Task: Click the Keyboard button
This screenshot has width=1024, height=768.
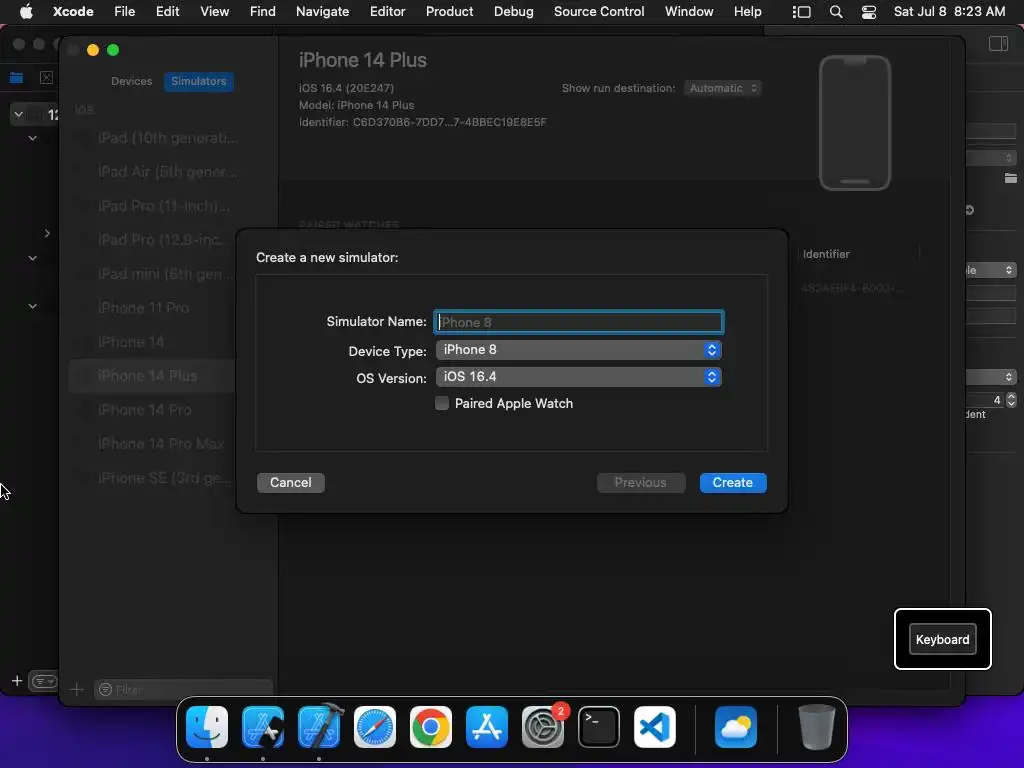Action: pos(942,639)
